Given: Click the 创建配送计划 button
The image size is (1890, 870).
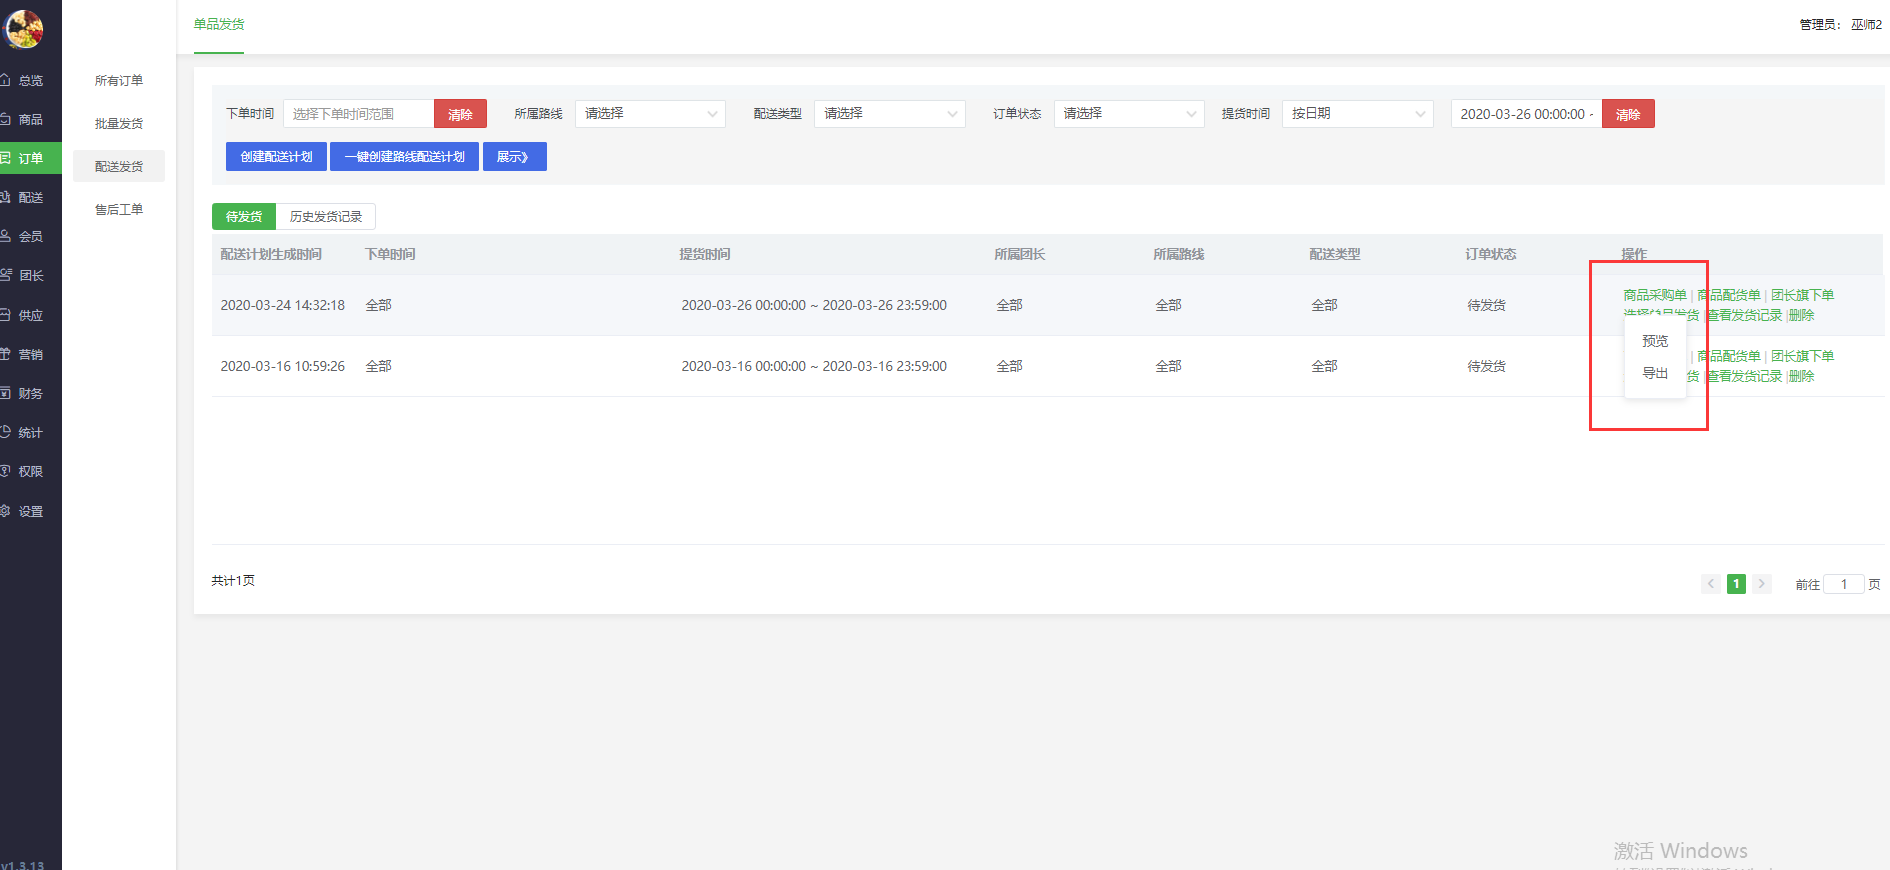Looking at the screenshot, I should (276, 157).
